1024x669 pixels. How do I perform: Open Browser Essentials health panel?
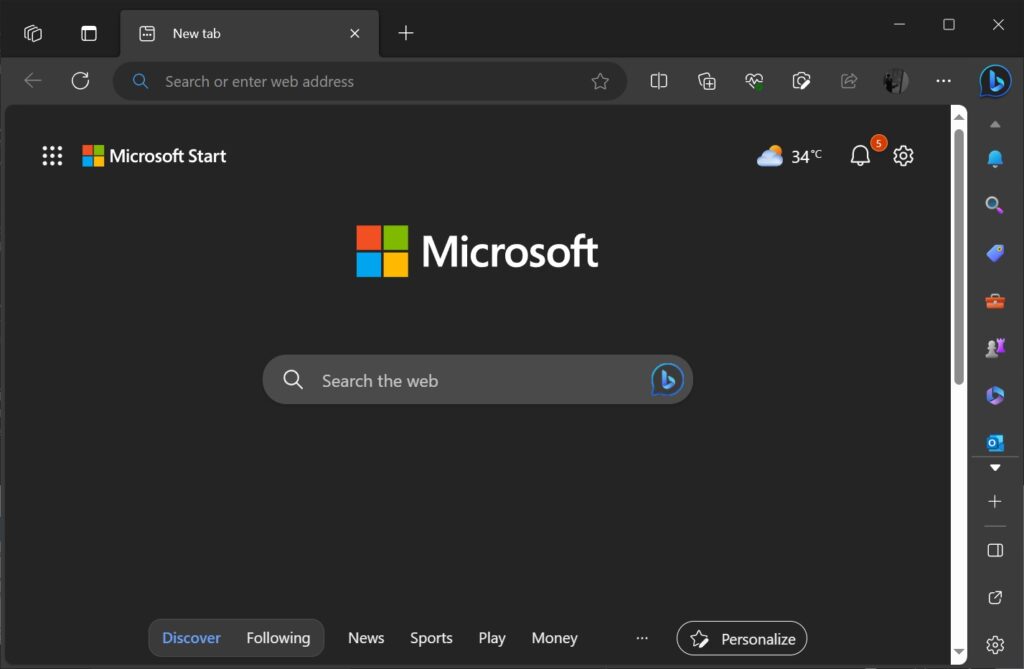click(x=754, y=81)
